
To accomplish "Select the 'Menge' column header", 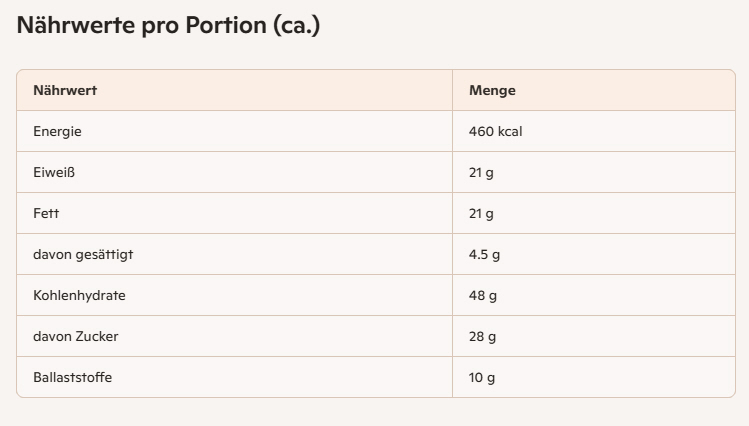I will point(492,91).
